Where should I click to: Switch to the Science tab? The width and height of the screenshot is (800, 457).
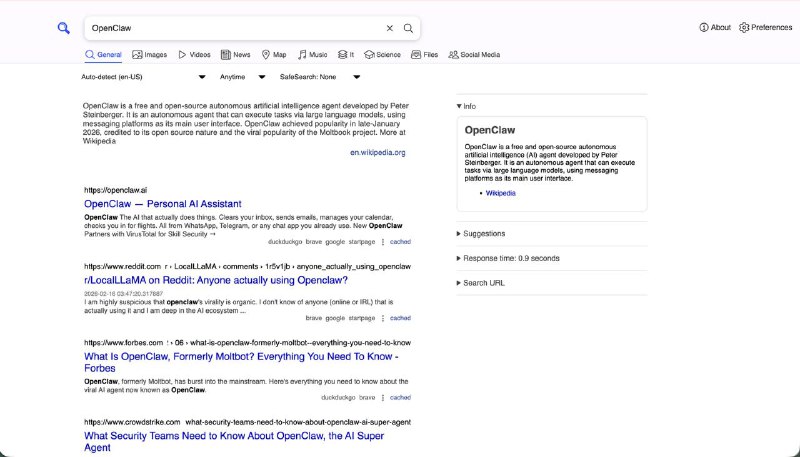pyautogui.click(x=382, y=55)
